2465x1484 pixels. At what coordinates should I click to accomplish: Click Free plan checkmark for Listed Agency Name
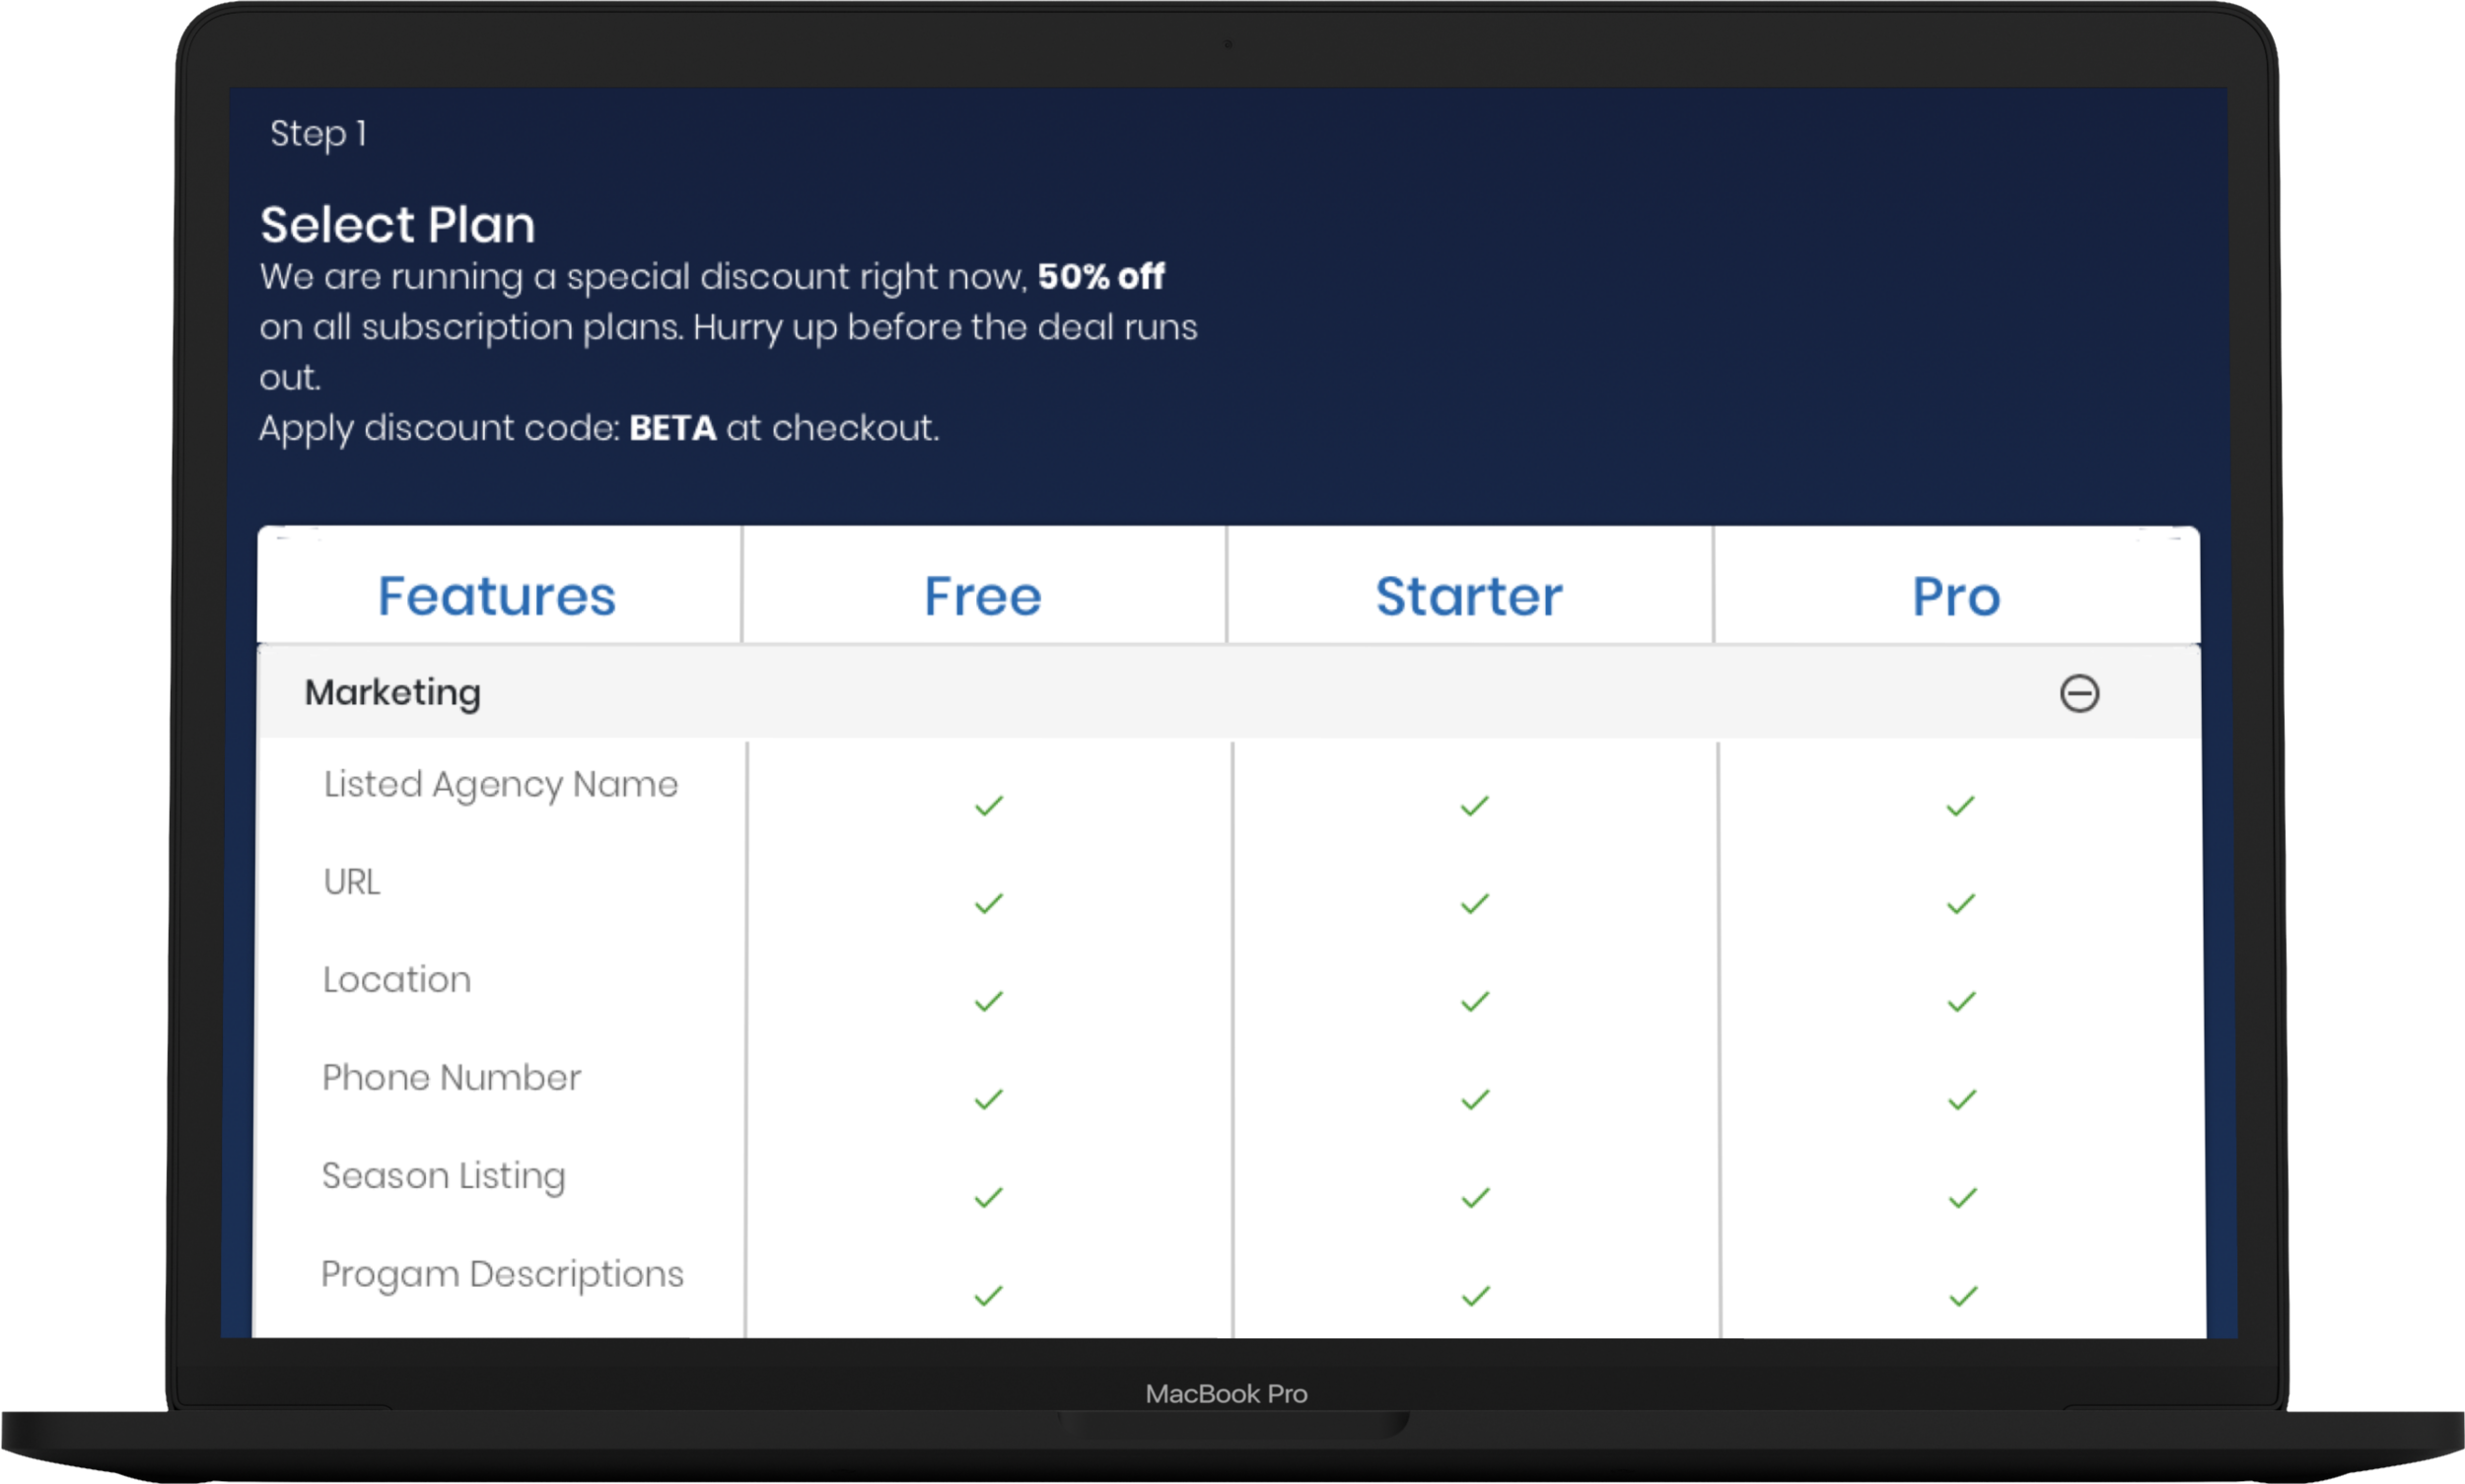[989, 806]
